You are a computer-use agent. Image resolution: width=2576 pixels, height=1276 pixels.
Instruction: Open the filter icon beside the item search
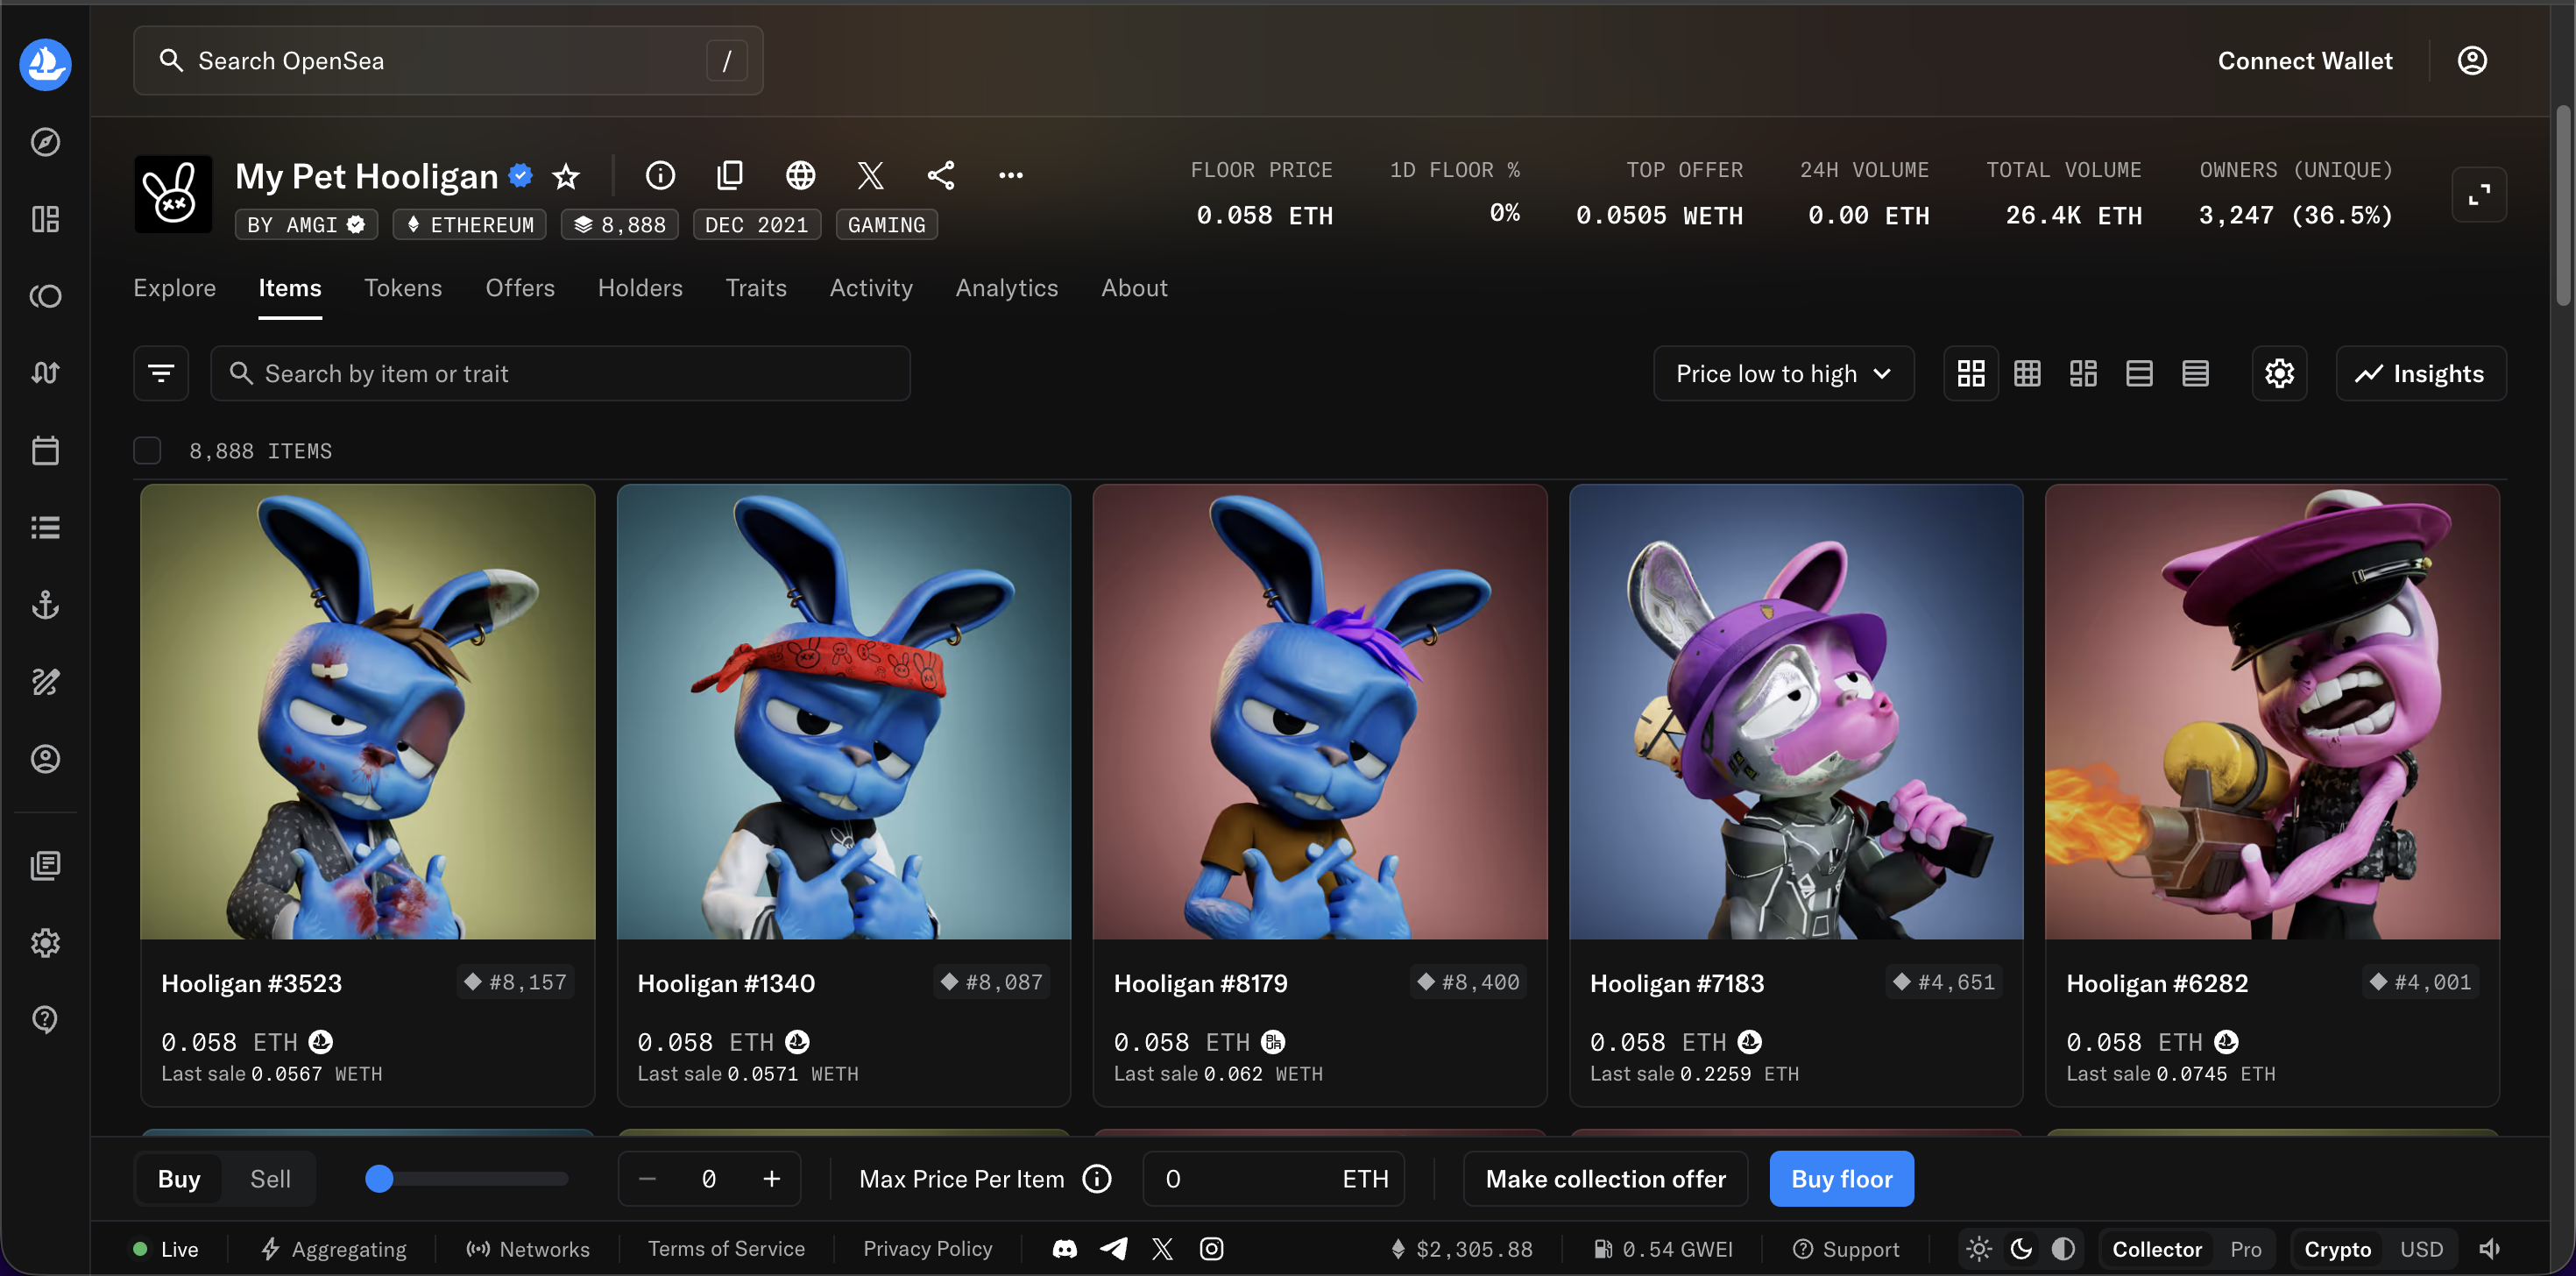pyautogui.click(x=161, y=373)
